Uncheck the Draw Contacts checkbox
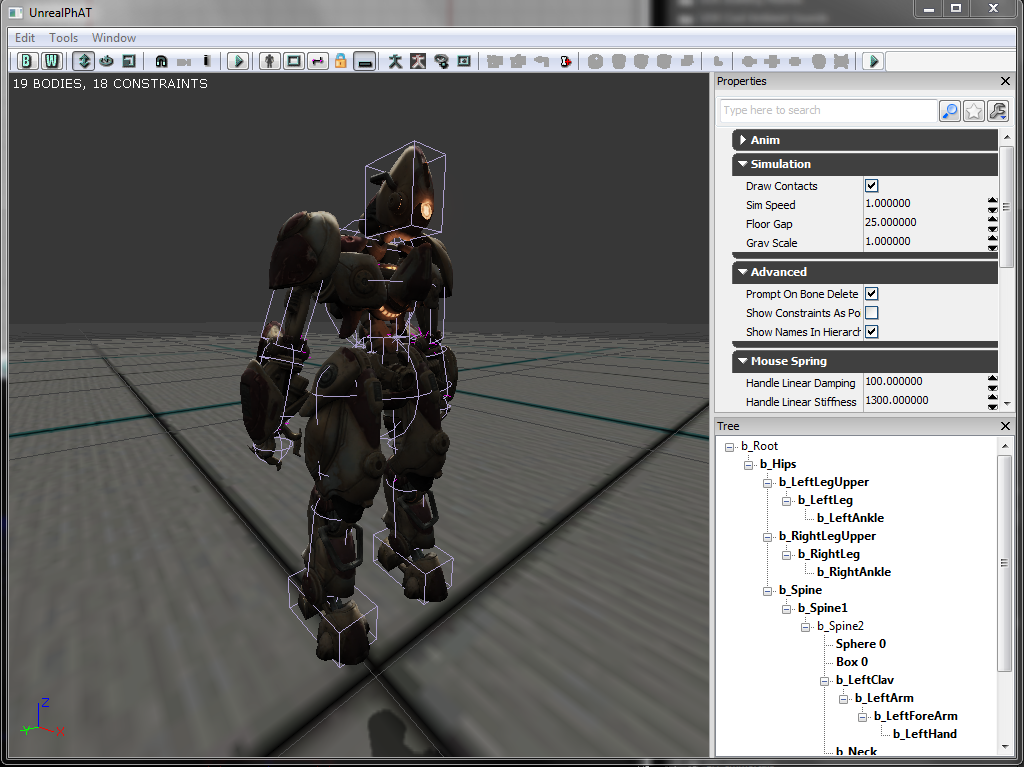Viewport: 1024px width, 767px height. pos(871,186)
